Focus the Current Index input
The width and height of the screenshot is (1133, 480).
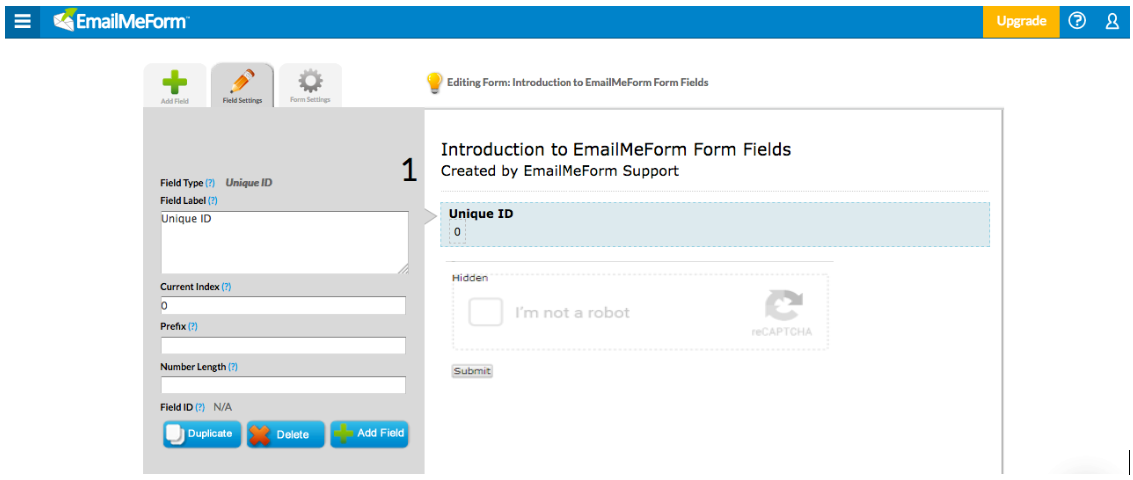pyautogui.click(x=283, y=306)
